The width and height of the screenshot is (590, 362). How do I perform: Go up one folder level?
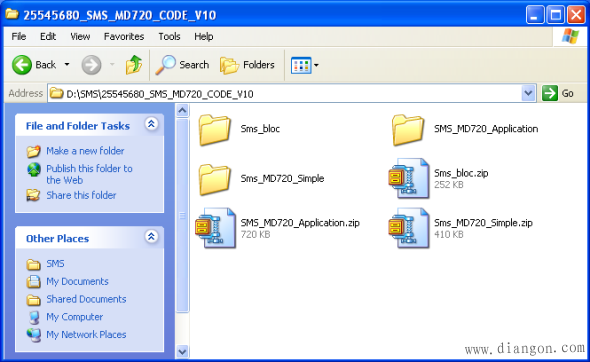pyautogui.click(x=134, y=65)
